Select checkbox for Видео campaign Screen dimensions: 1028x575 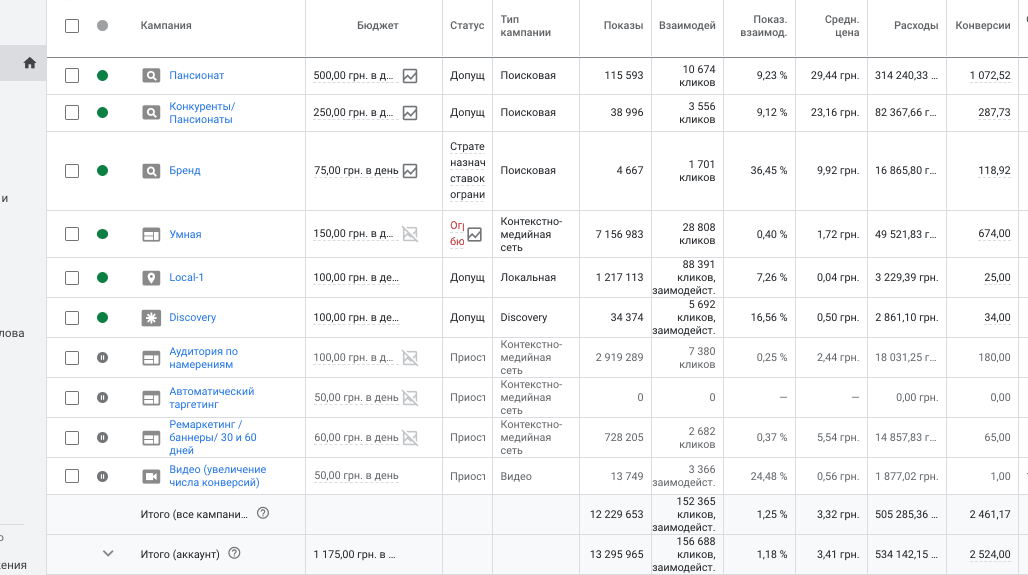pos(72,476)
